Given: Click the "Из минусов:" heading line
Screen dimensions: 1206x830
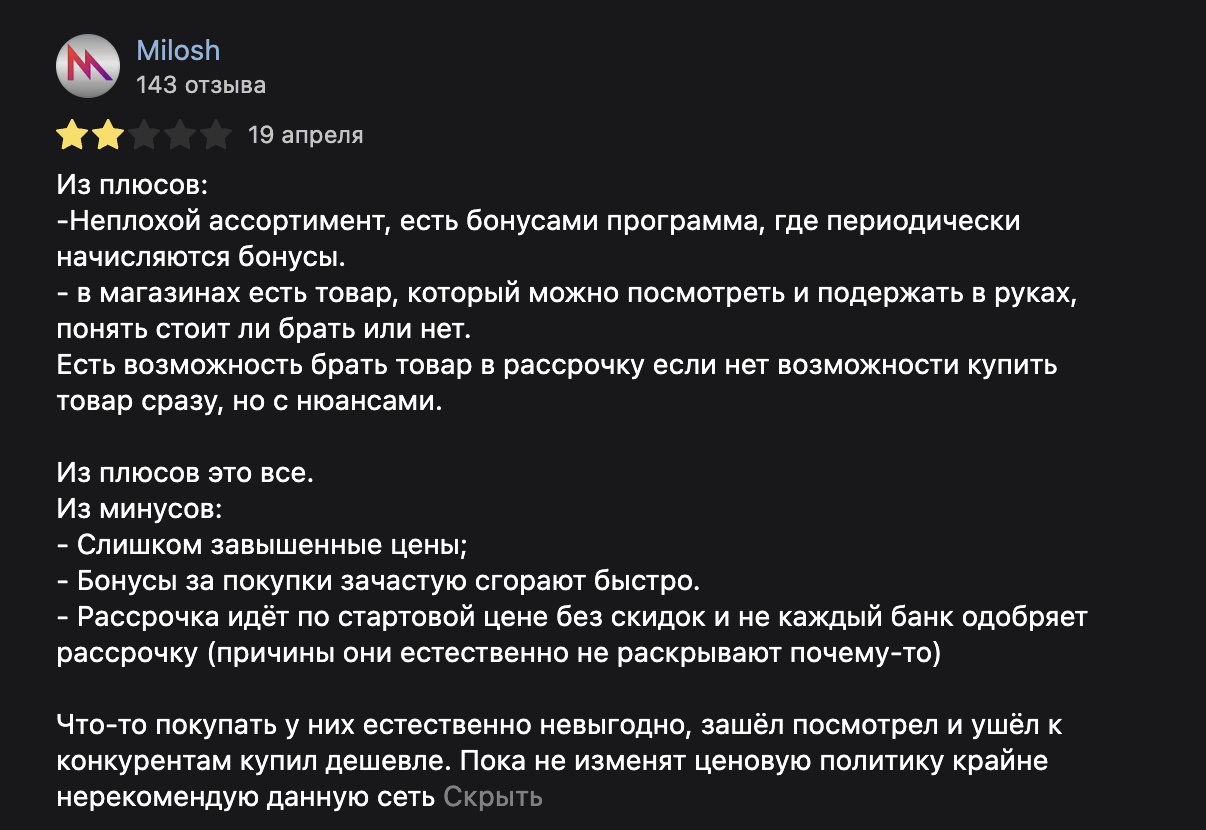Looking at the screenshot, I should pyautogui.click(x=139, y=509).
